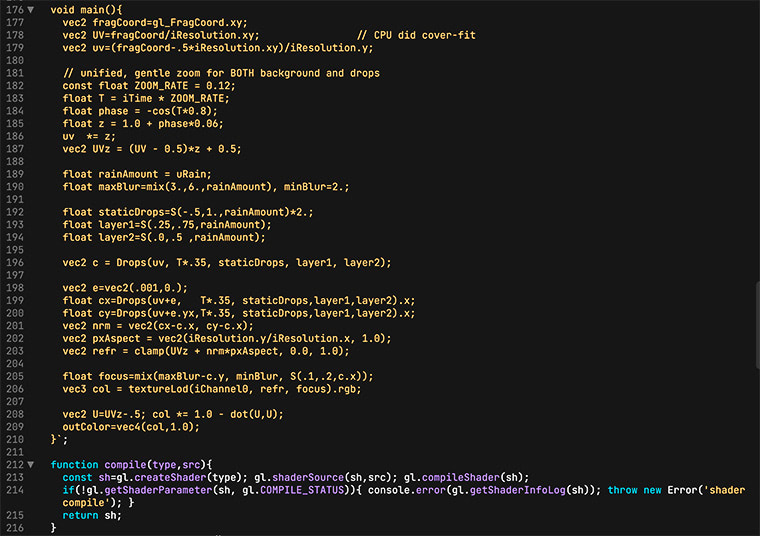Viewport: 760px width, 536px height.
Task: Click line number 214 in the gutter
Action: tap(13, 490)
